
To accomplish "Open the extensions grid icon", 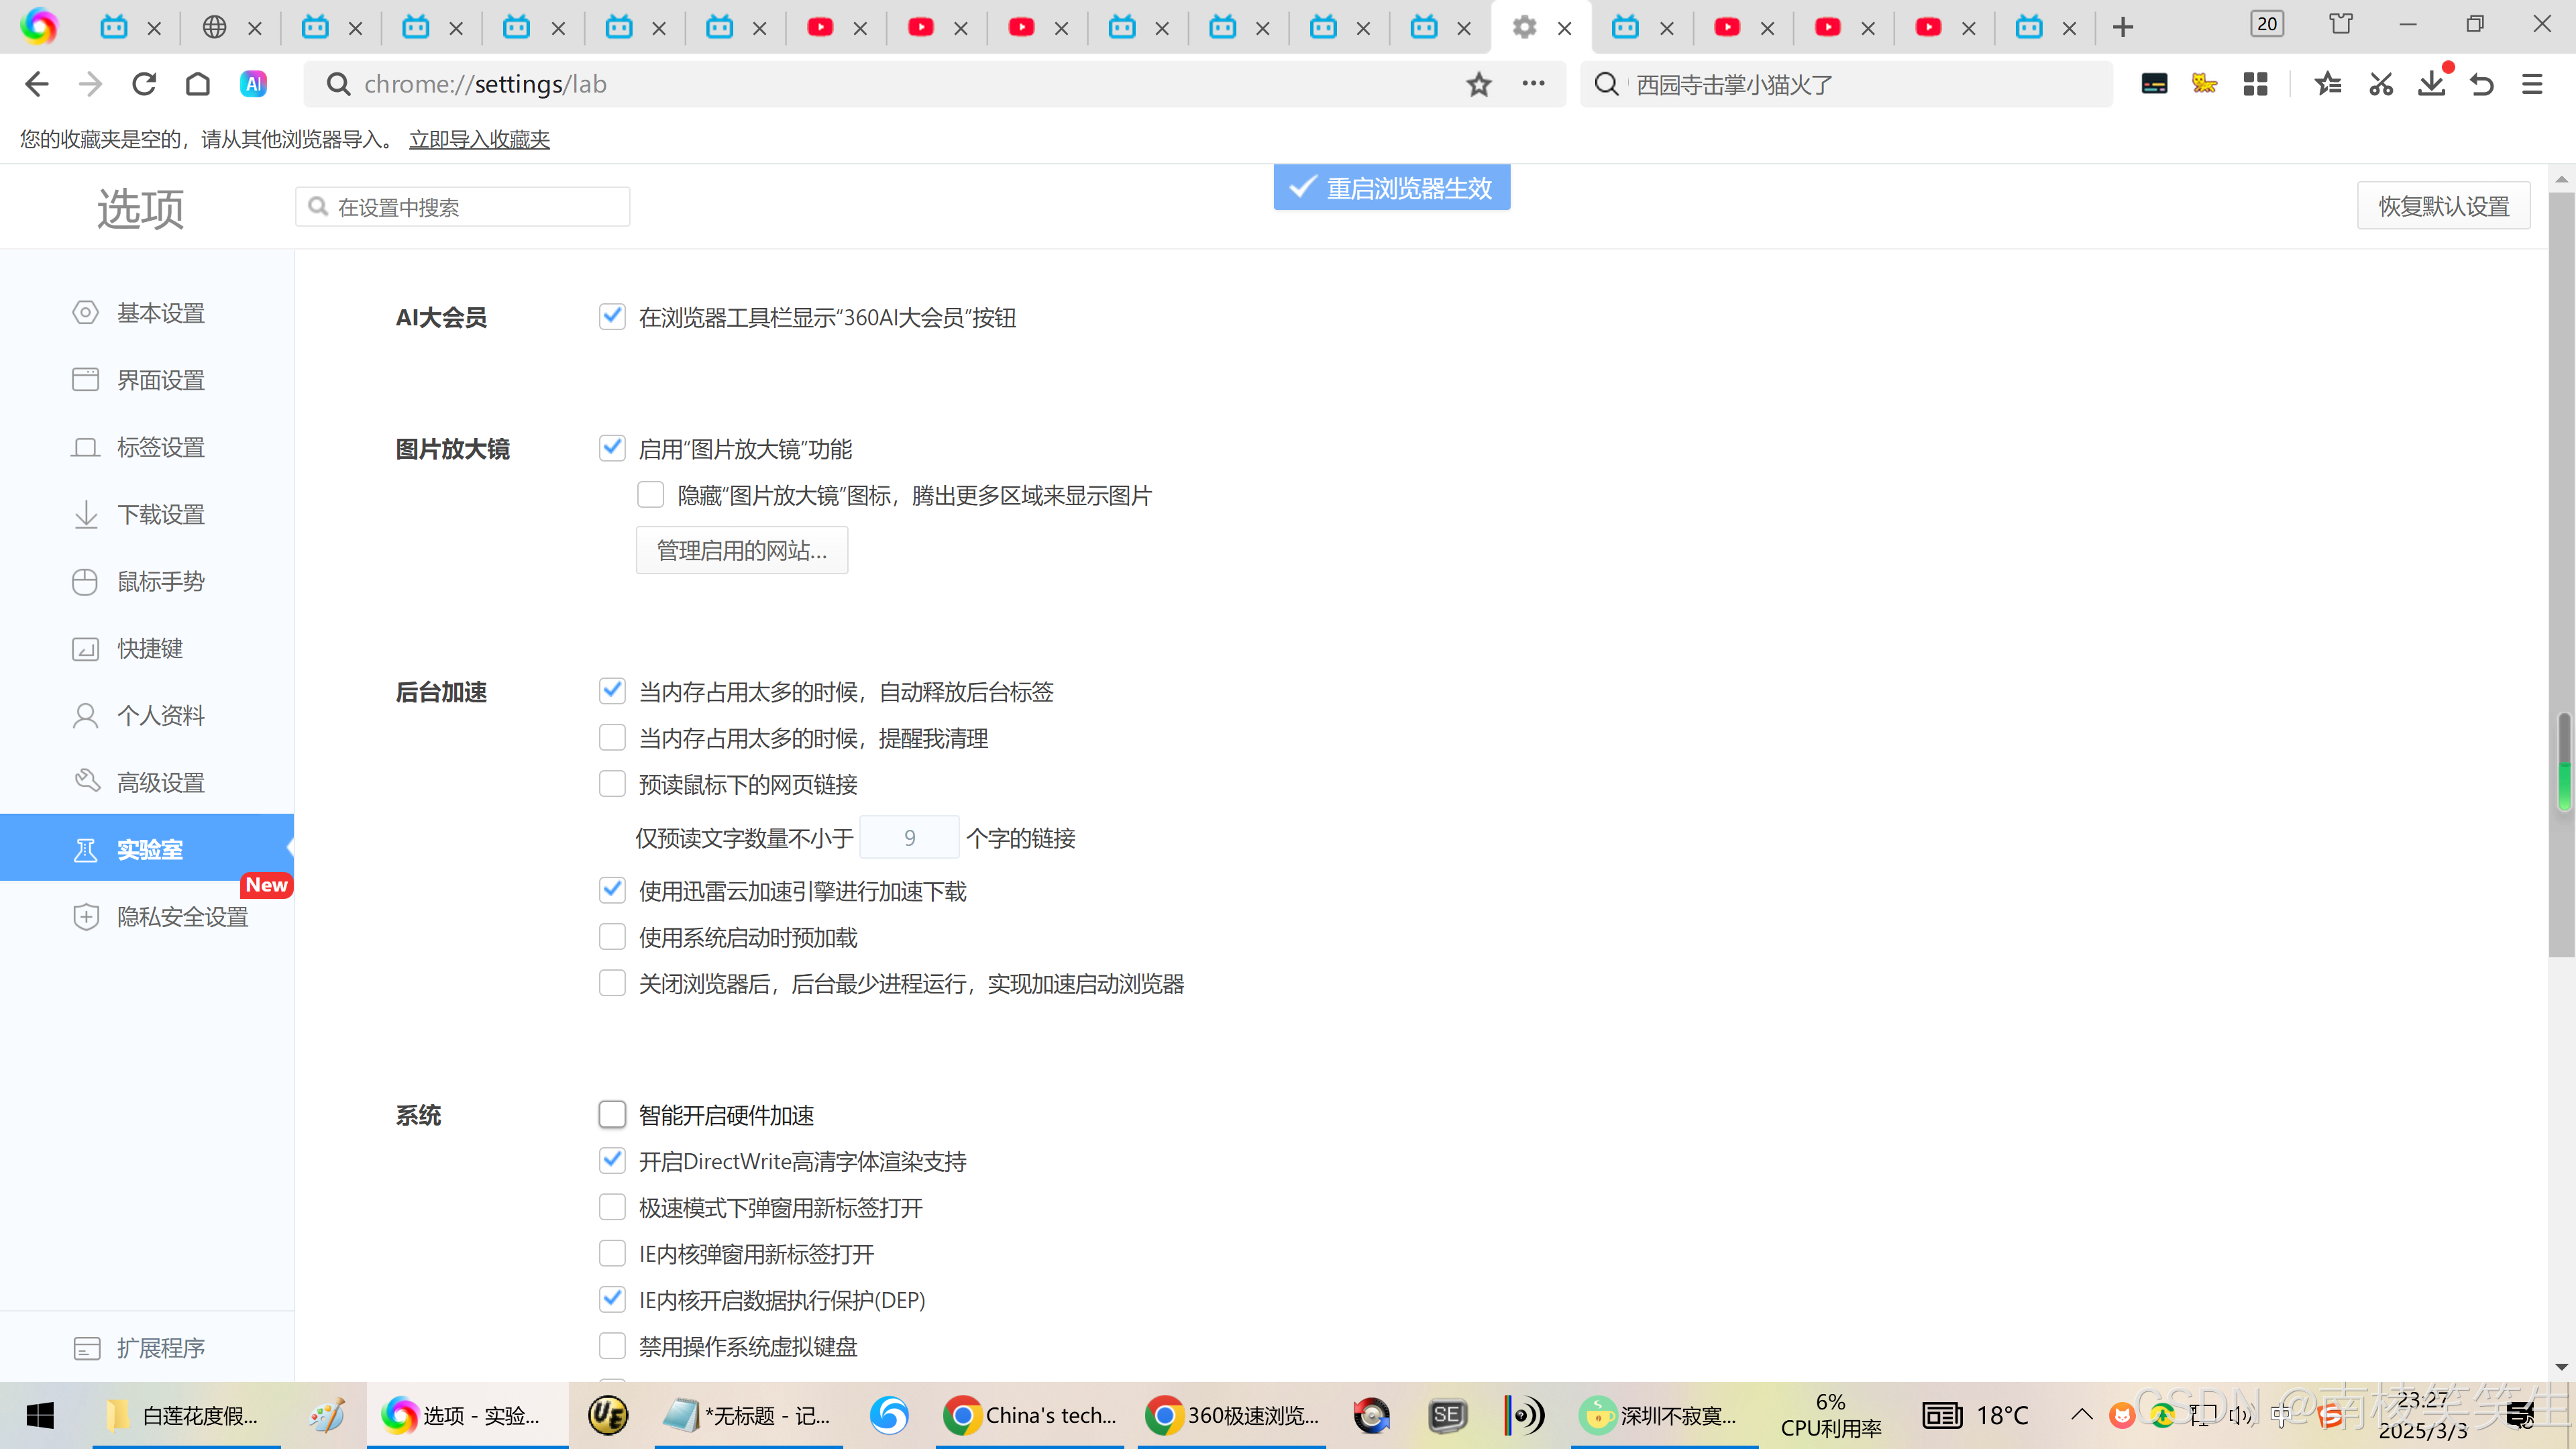I will pyautogui.click(x=2255, y=84).
